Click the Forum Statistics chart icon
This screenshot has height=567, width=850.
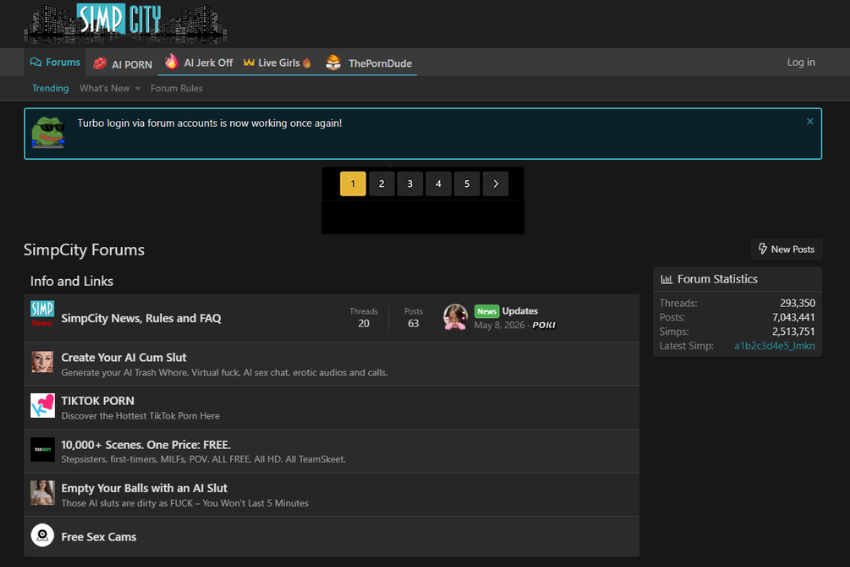tap(666, 279)
